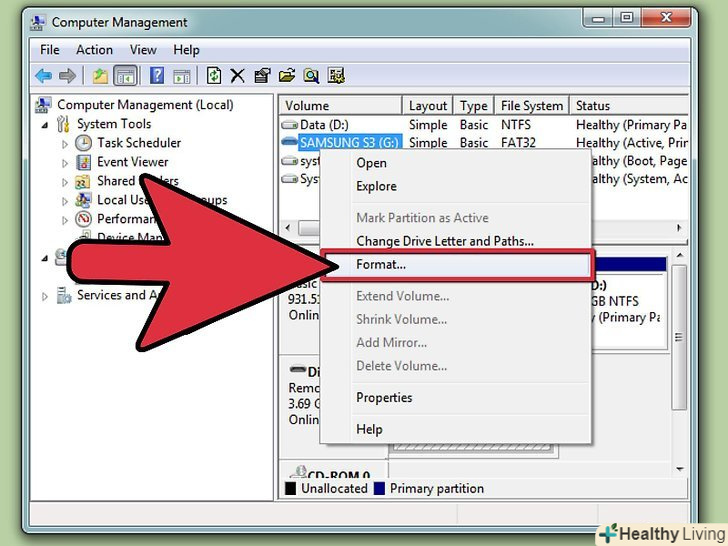Select the Computer Management (Local) root icon

coord(43,105)
